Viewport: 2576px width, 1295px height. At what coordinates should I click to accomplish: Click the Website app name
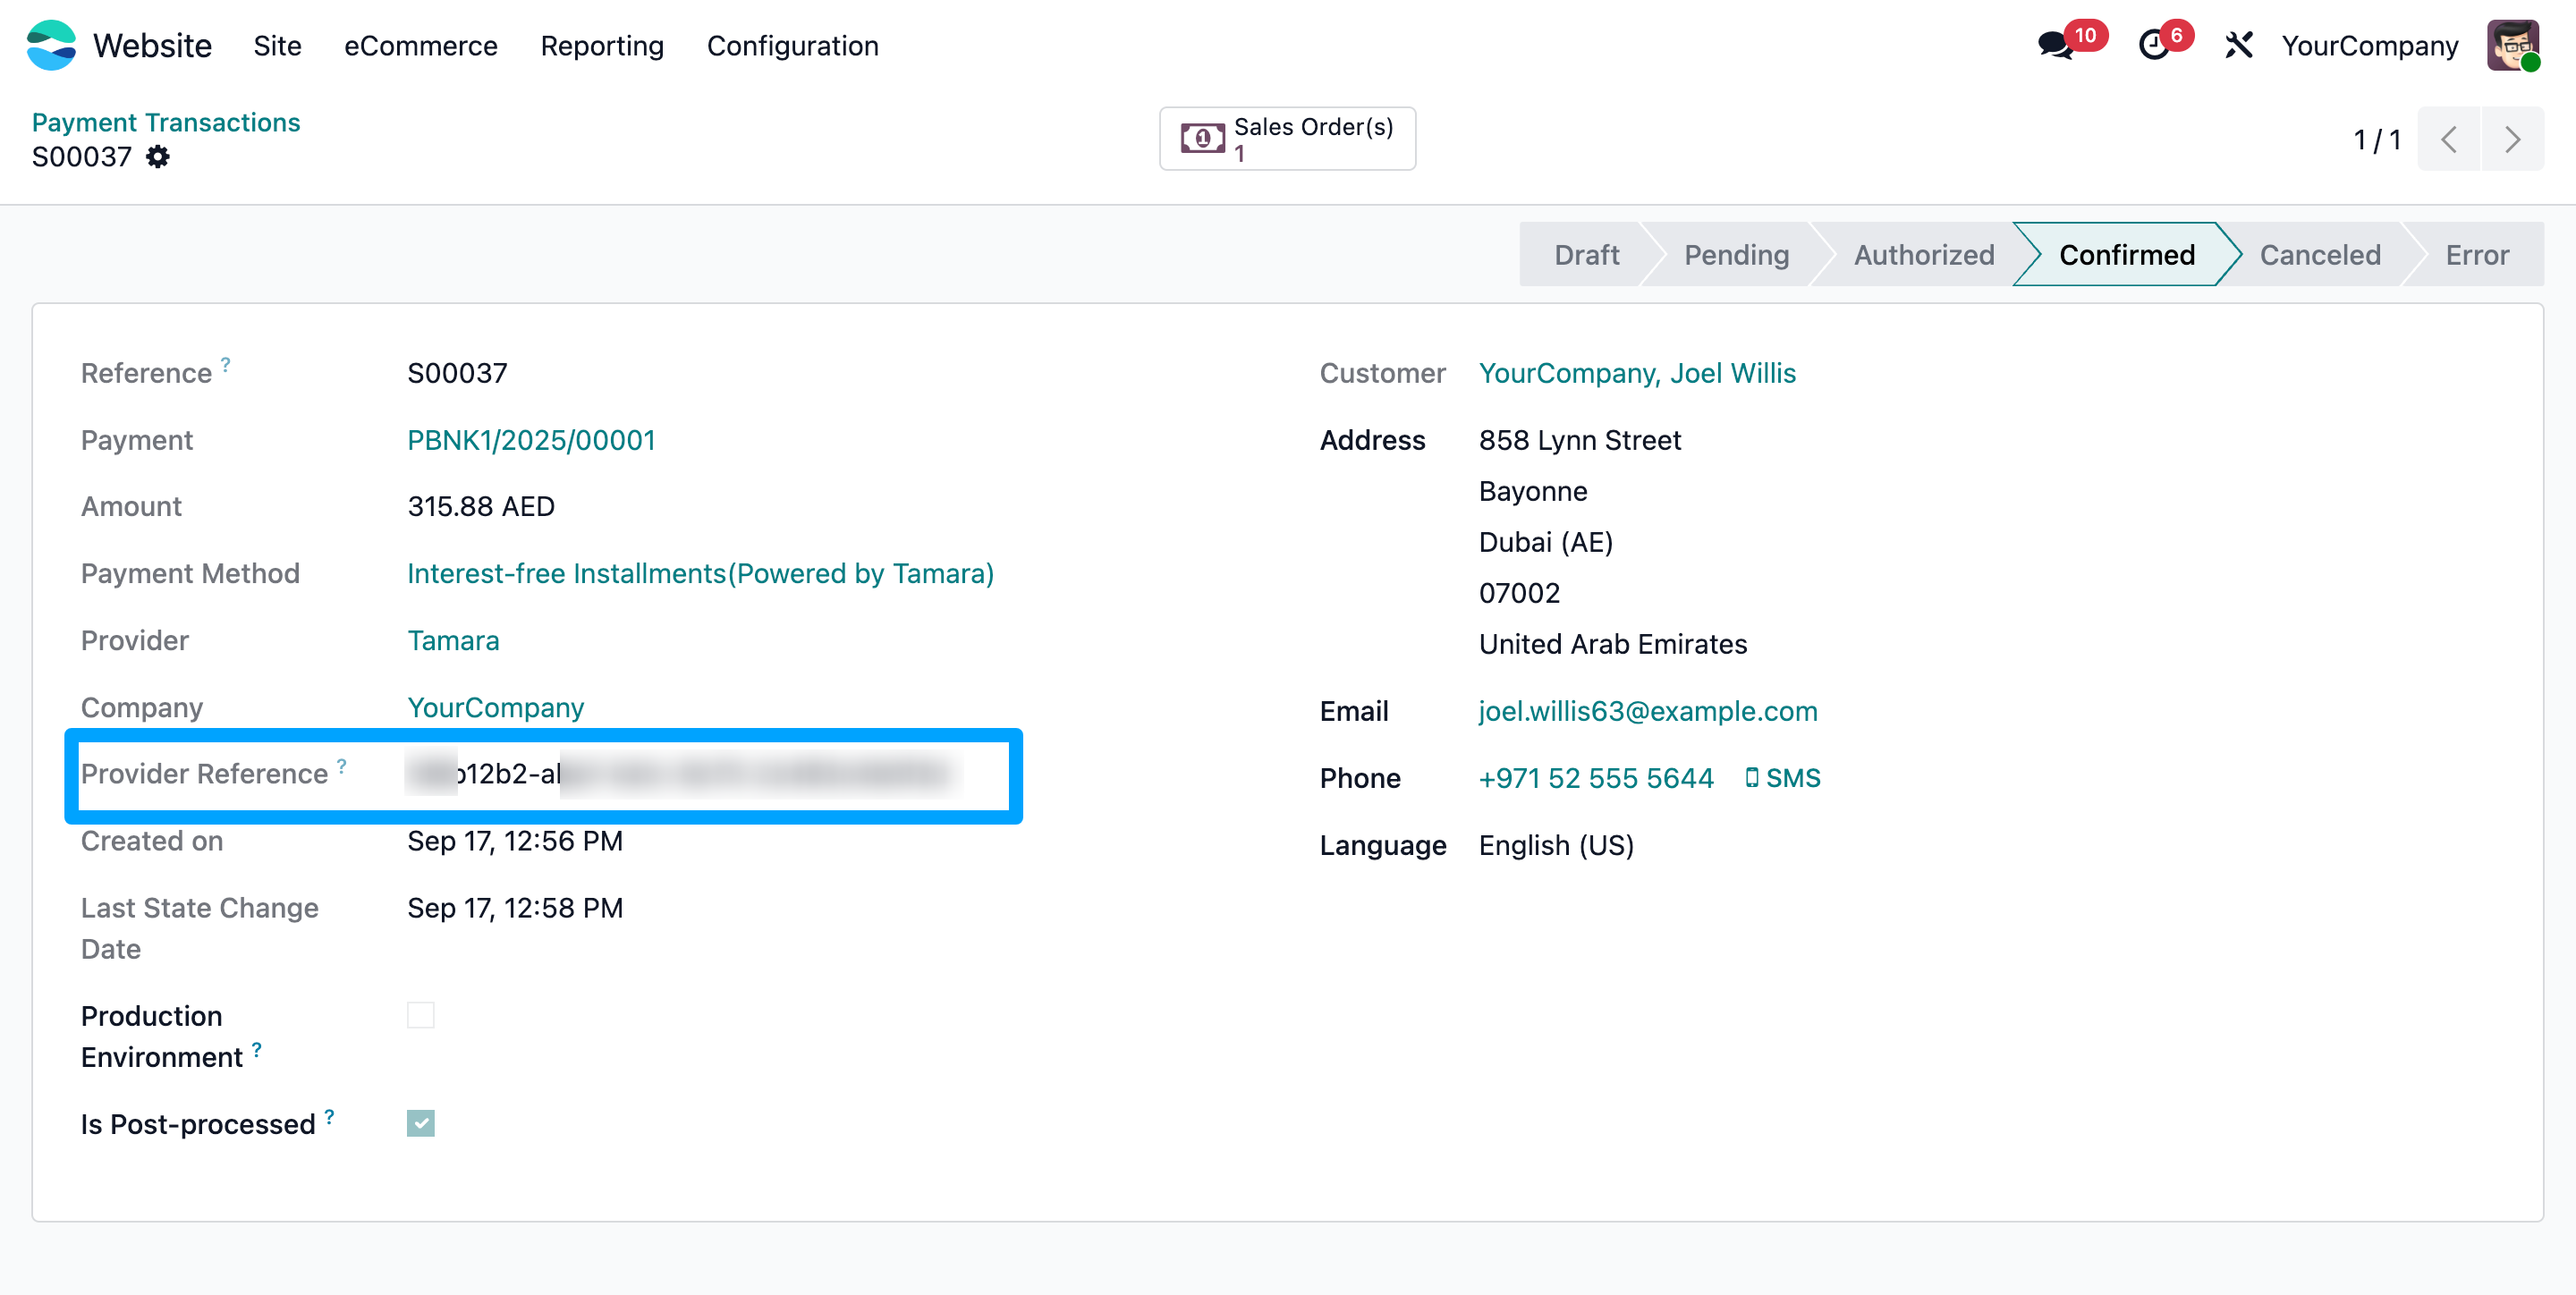tap(152, 46)
